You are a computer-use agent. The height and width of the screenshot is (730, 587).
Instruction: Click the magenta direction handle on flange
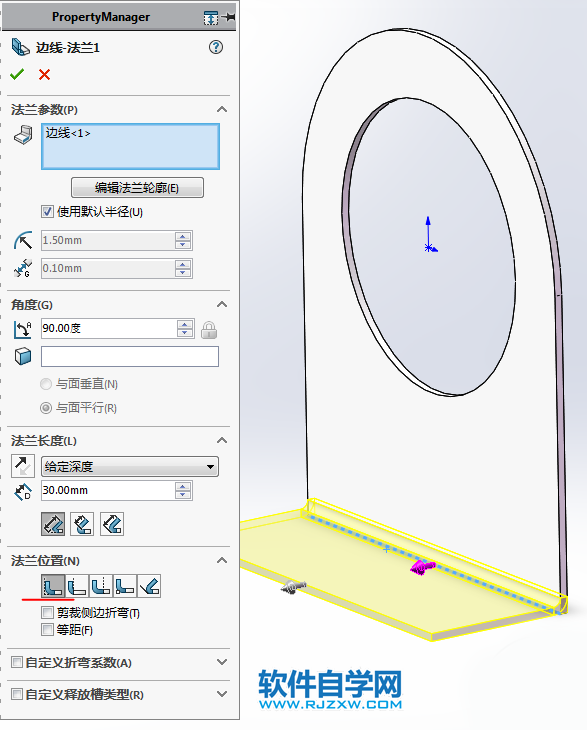tap(423, 567)
